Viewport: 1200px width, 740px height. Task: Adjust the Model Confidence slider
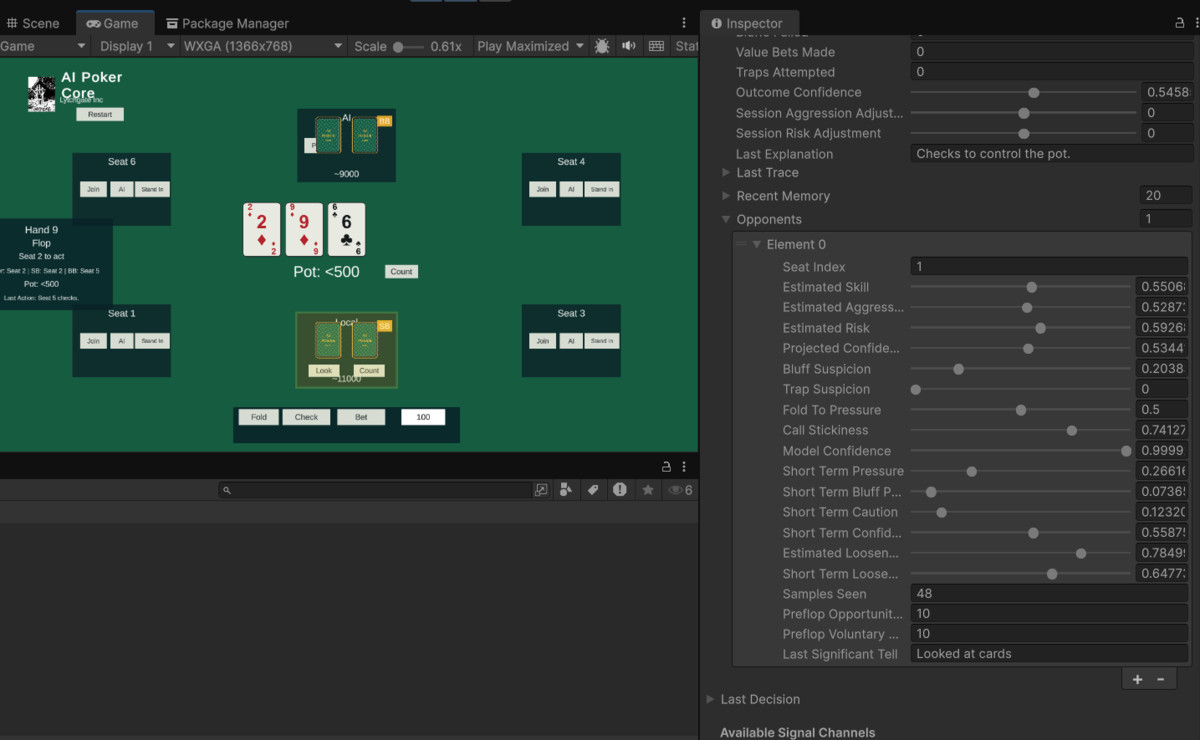[x=1023, y=451]
